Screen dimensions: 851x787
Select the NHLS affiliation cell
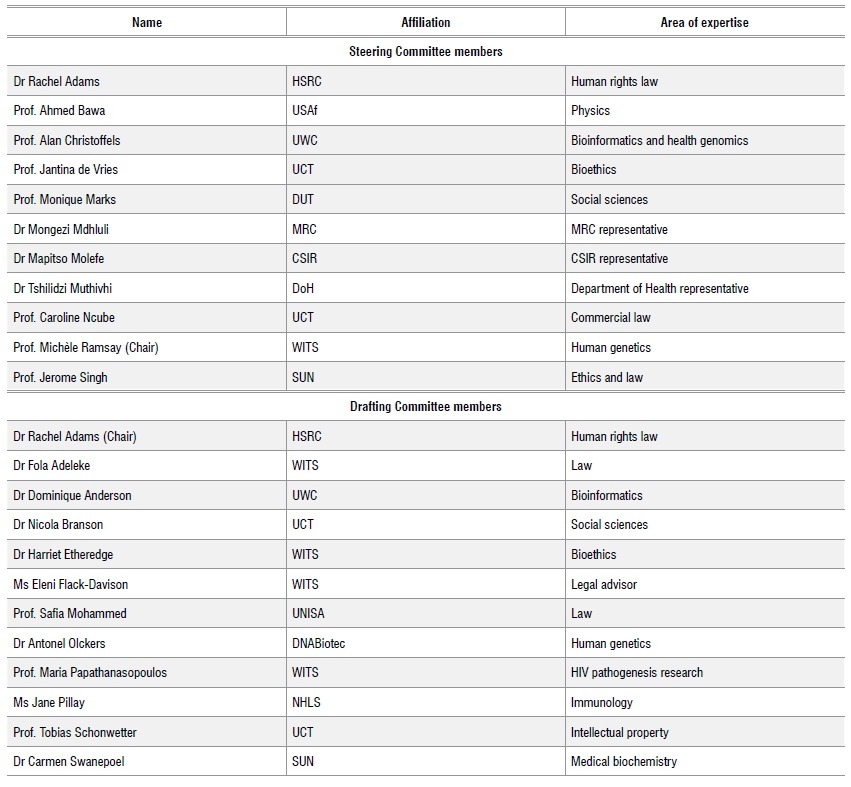(x=306, y=703)
